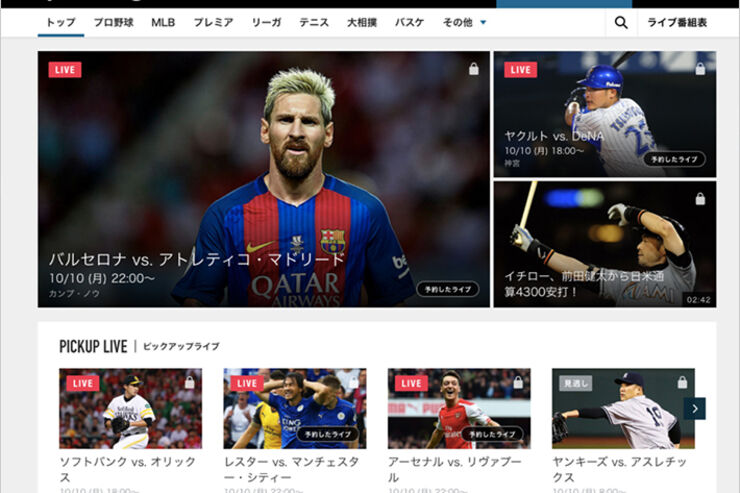Open レスター vs. マンチェスター・シティー title link

(x=292, y=469)
